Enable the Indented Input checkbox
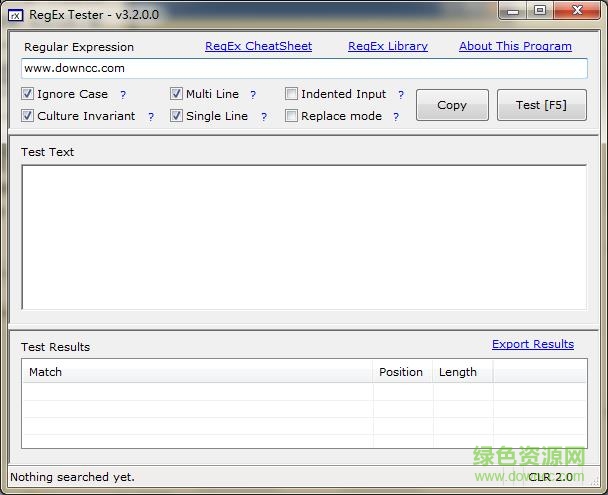The height and width of the screenshot is (495, 608). [292, 94]
